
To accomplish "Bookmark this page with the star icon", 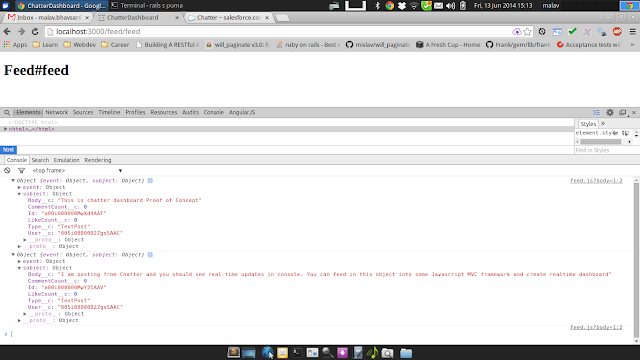I will (x=527, y=31).
